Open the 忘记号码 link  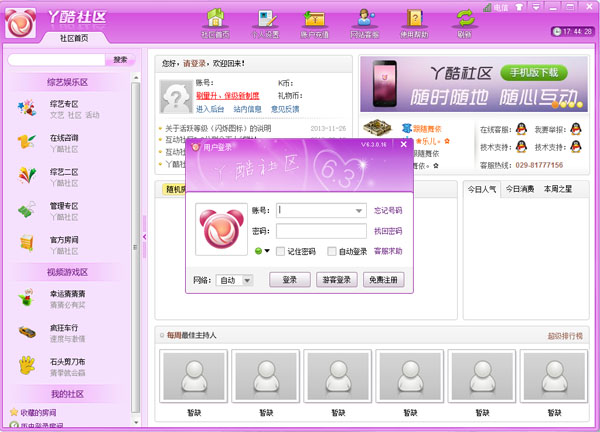(x=388, y=210)
